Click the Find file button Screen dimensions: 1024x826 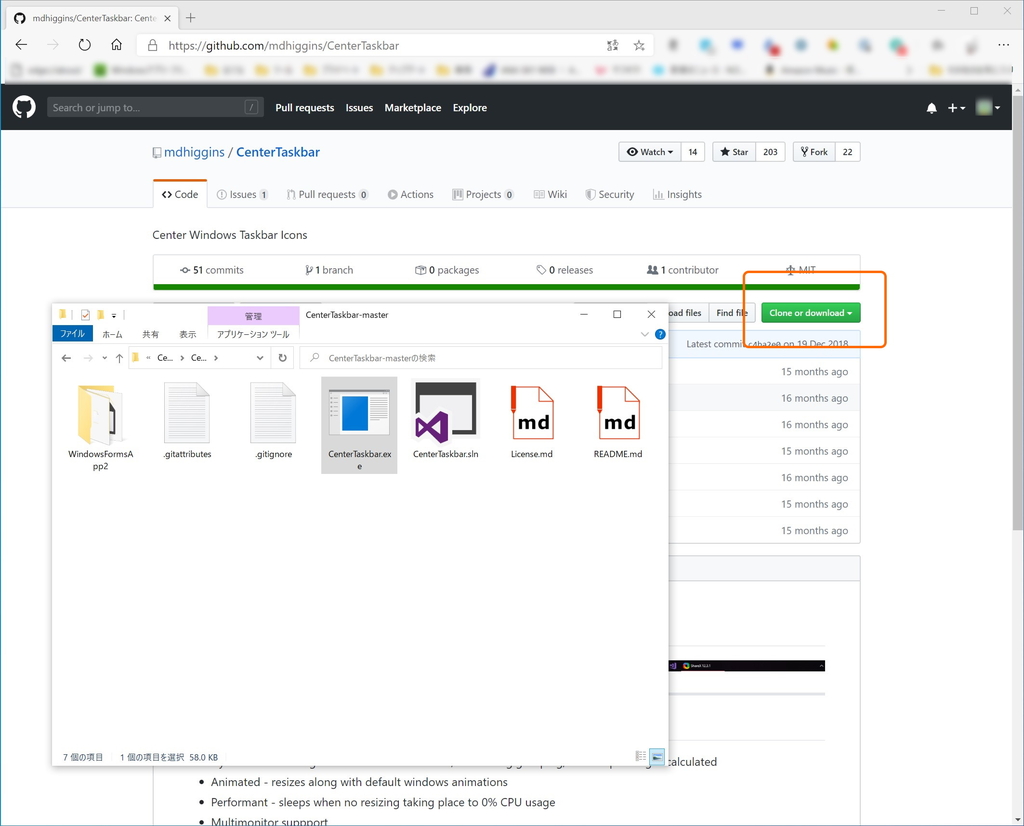[x=732, y=313]
